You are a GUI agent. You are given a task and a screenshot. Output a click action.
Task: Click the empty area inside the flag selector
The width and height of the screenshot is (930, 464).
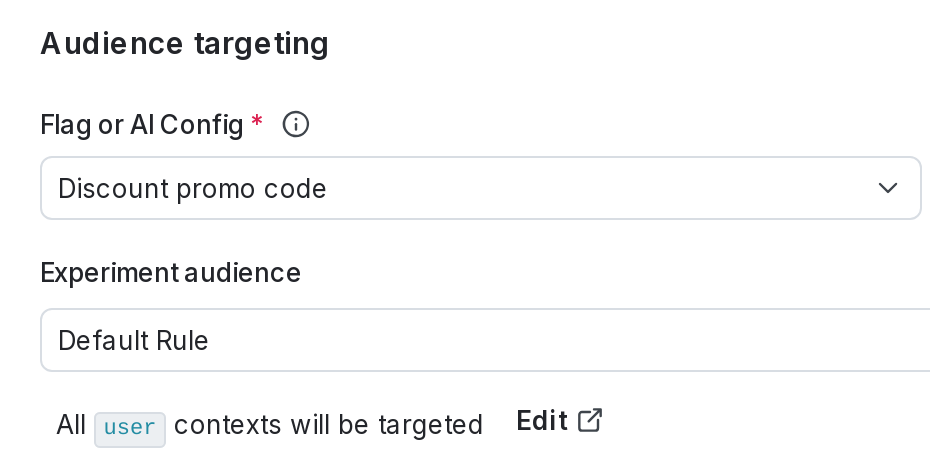(x=600, y=188)
